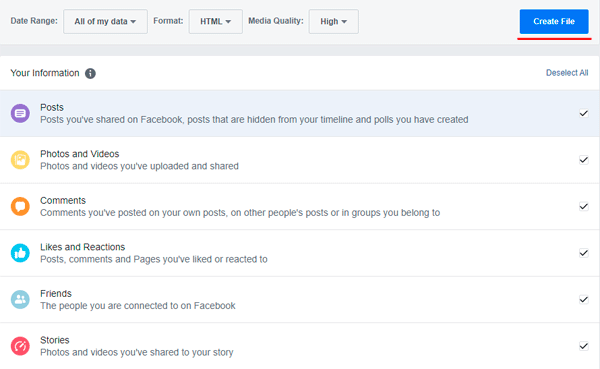Toggle the Likes and Reactions checkbox
This screenshot has height=369, width=600.
coord(584,253)
